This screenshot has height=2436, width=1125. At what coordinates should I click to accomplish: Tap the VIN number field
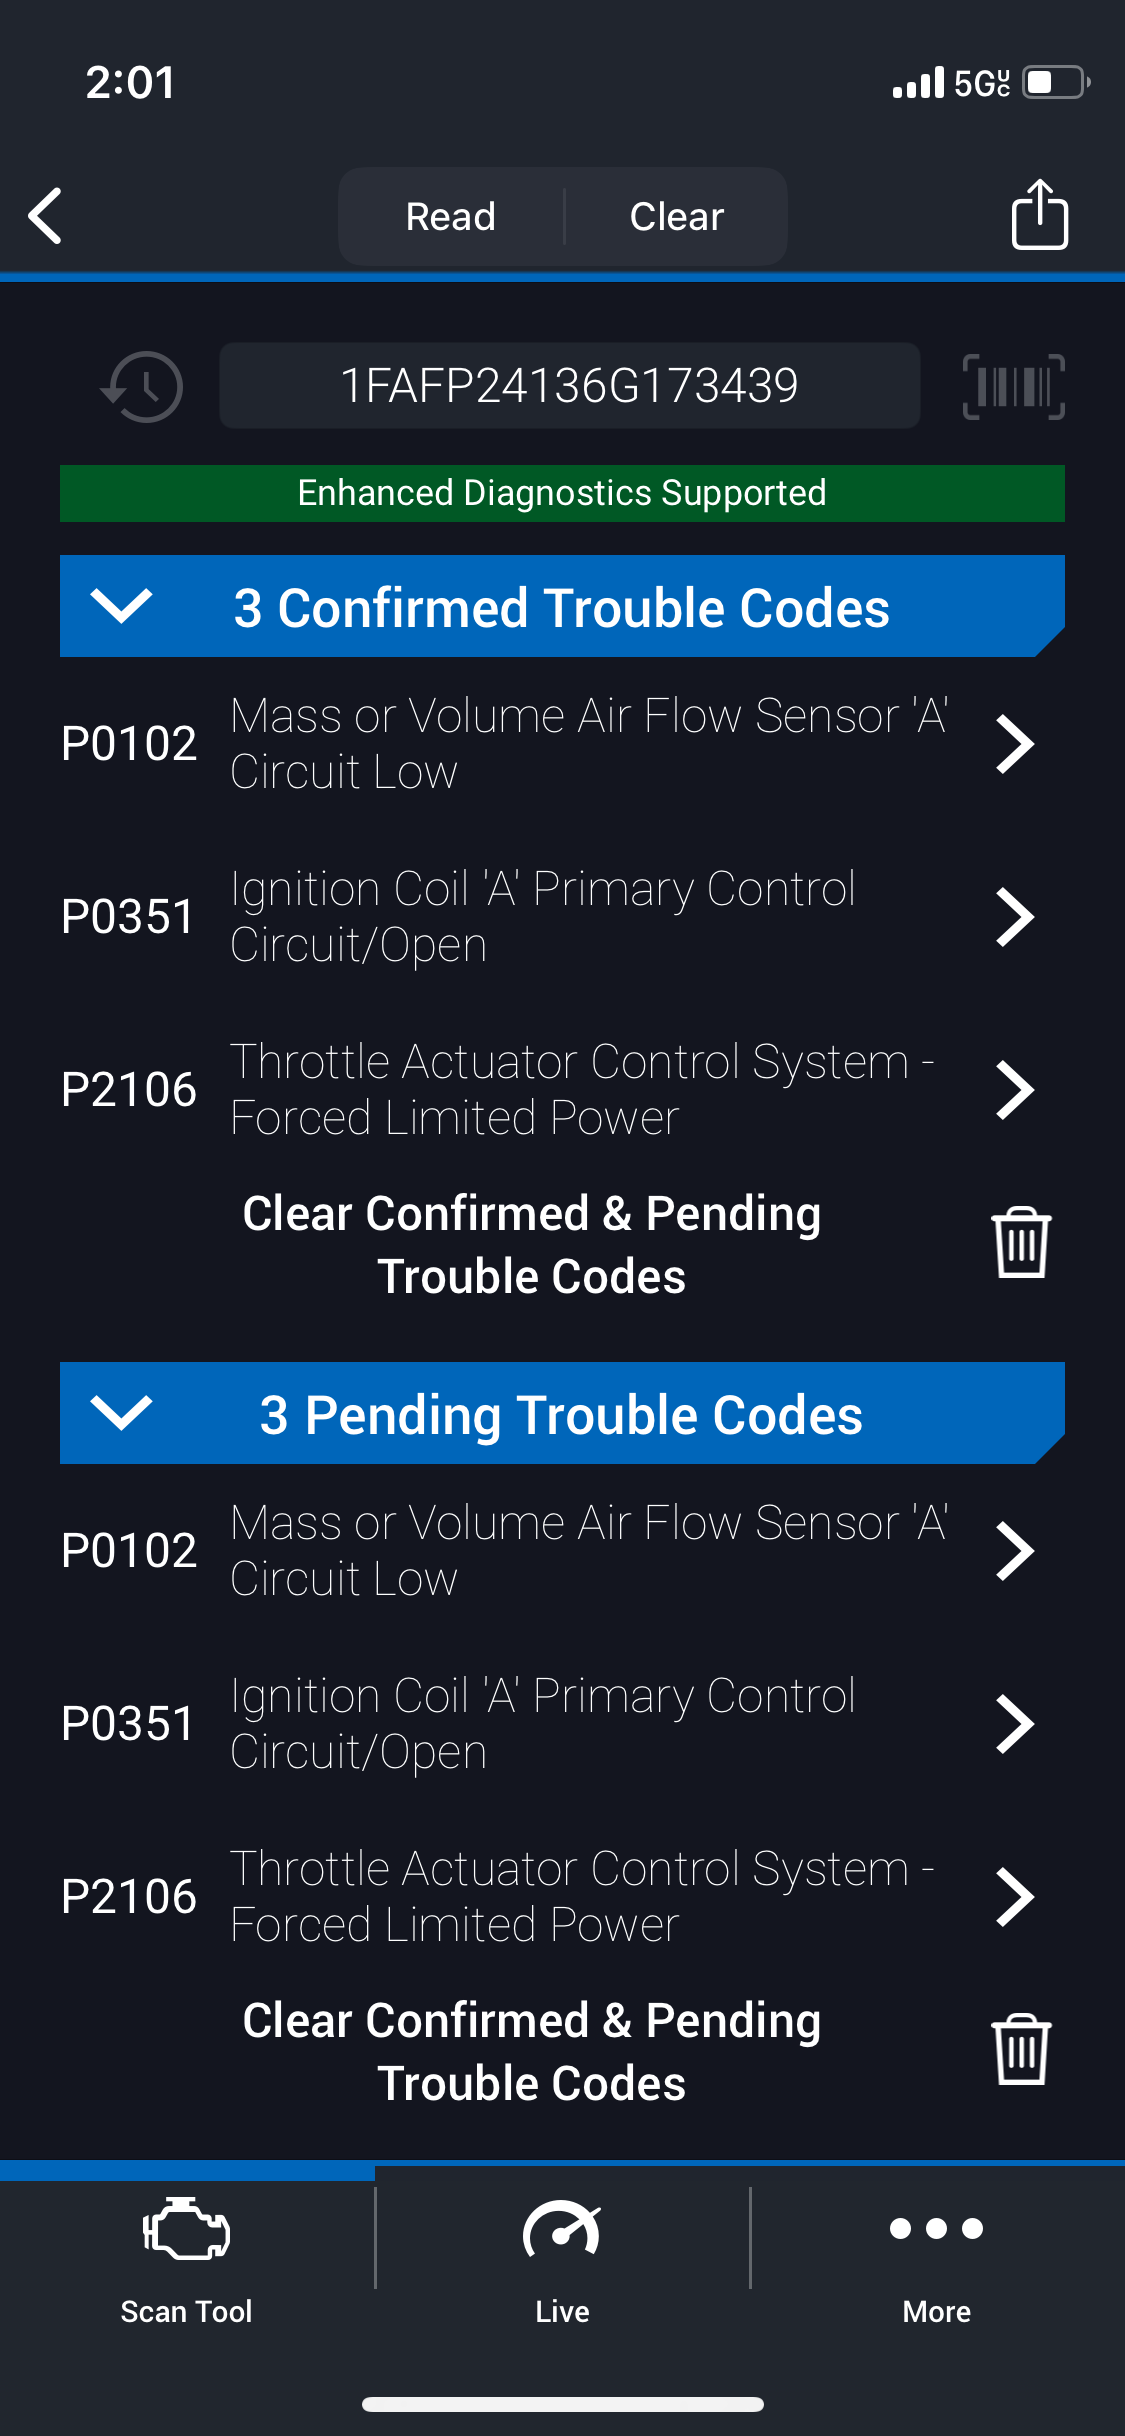click(x=569, y=386)
